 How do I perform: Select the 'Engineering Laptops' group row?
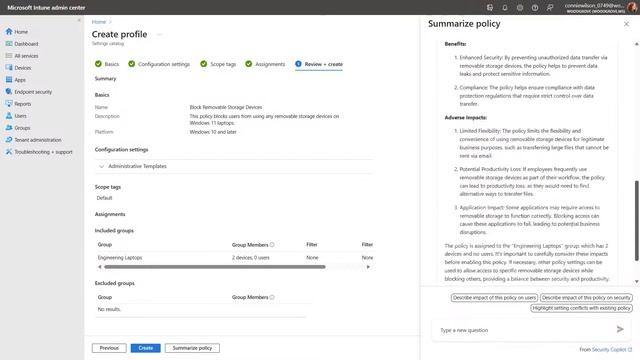[235, 258]
